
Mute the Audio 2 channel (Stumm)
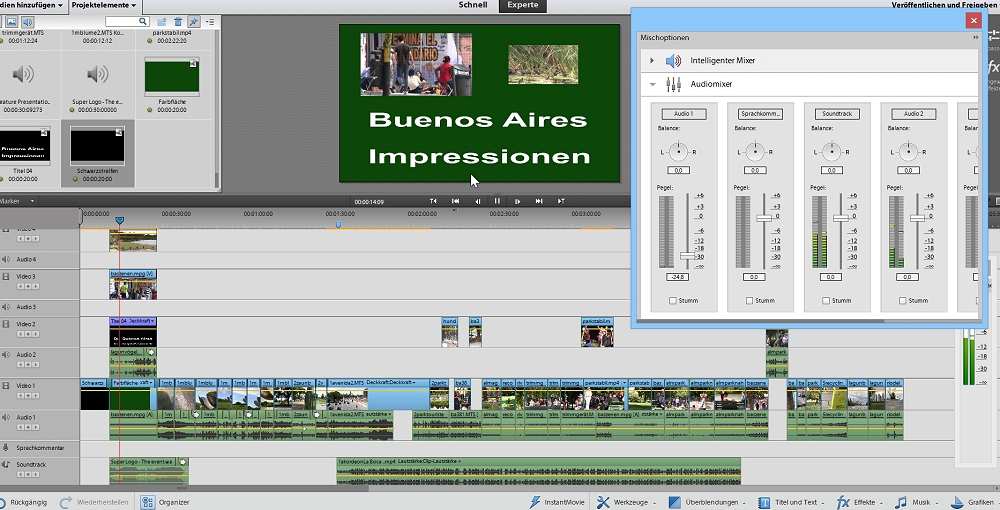pos(902,300)
